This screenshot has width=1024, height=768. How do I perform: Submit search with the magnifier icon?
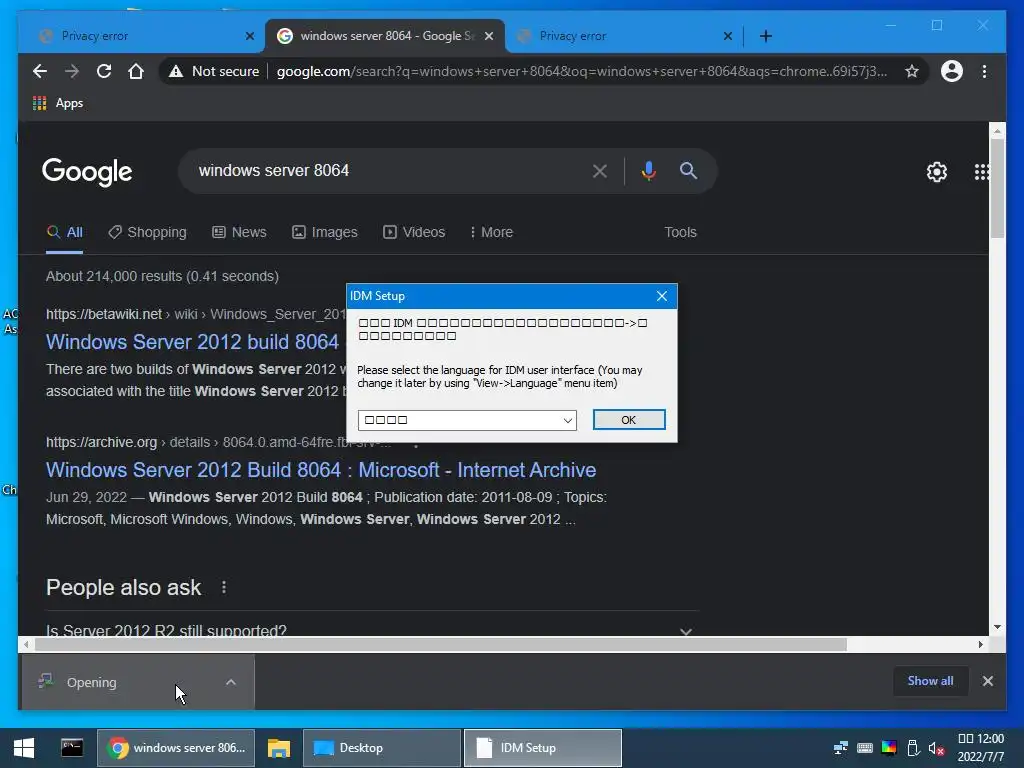[x=688, y=171]
